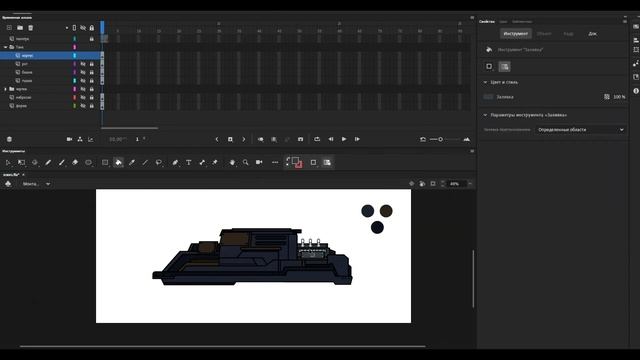Collapse the expanded Tank layer folder
The height and width of the screenshot is (360, 640).
pos(5,47)
